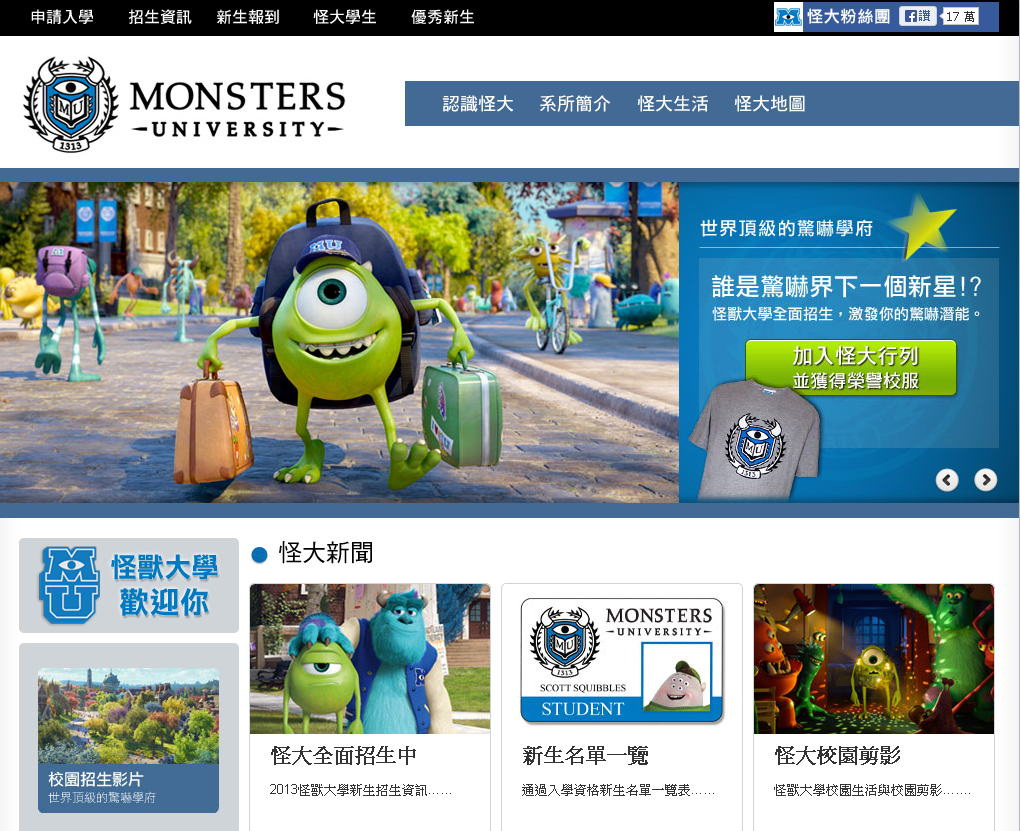Open the 校園招生影片 campus video thumbnail
1020x831 pixels.
point(128,716)
